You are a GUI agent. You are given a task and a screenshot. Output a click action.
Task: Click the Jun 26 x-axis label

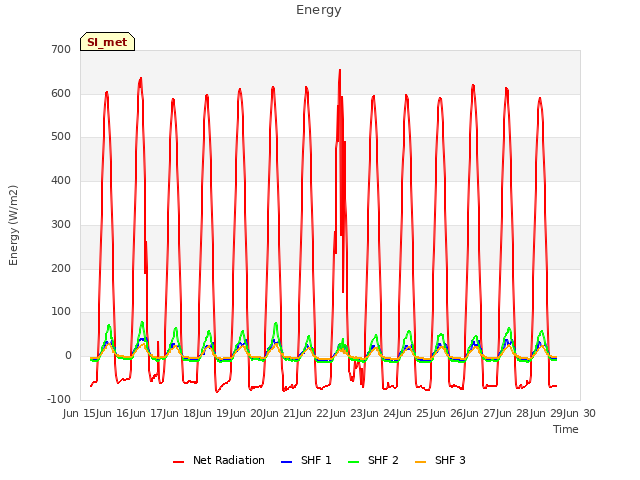(447, 413)
